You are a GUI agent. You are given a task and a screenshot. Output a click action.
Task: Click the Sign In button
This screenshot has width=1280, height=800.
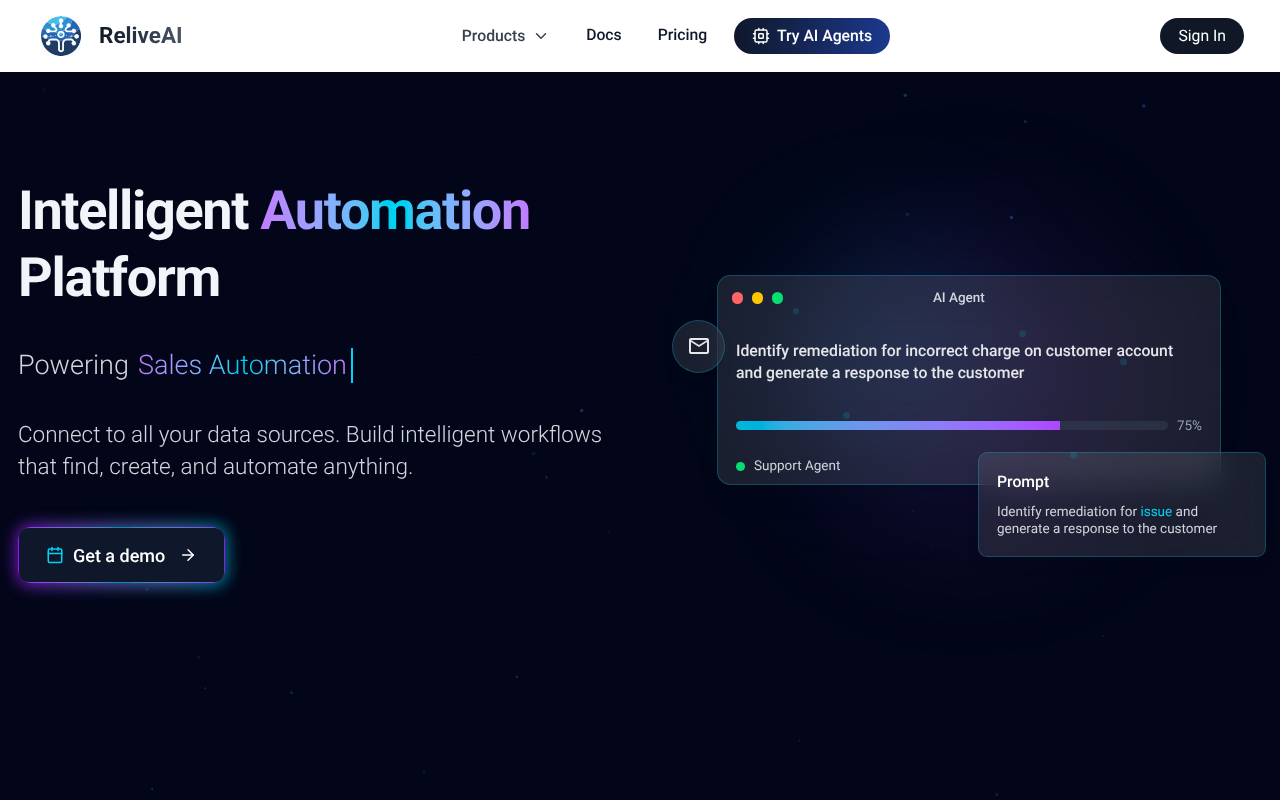pyautogui.click(x=1201, y=35)
